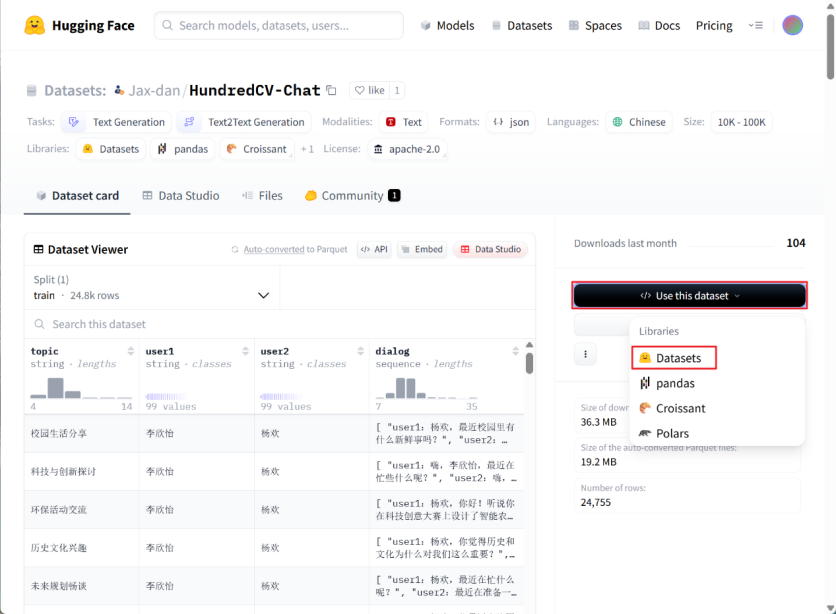Click the pandas library tag
This screenshot has height=614, width=836.
[182, 149]
